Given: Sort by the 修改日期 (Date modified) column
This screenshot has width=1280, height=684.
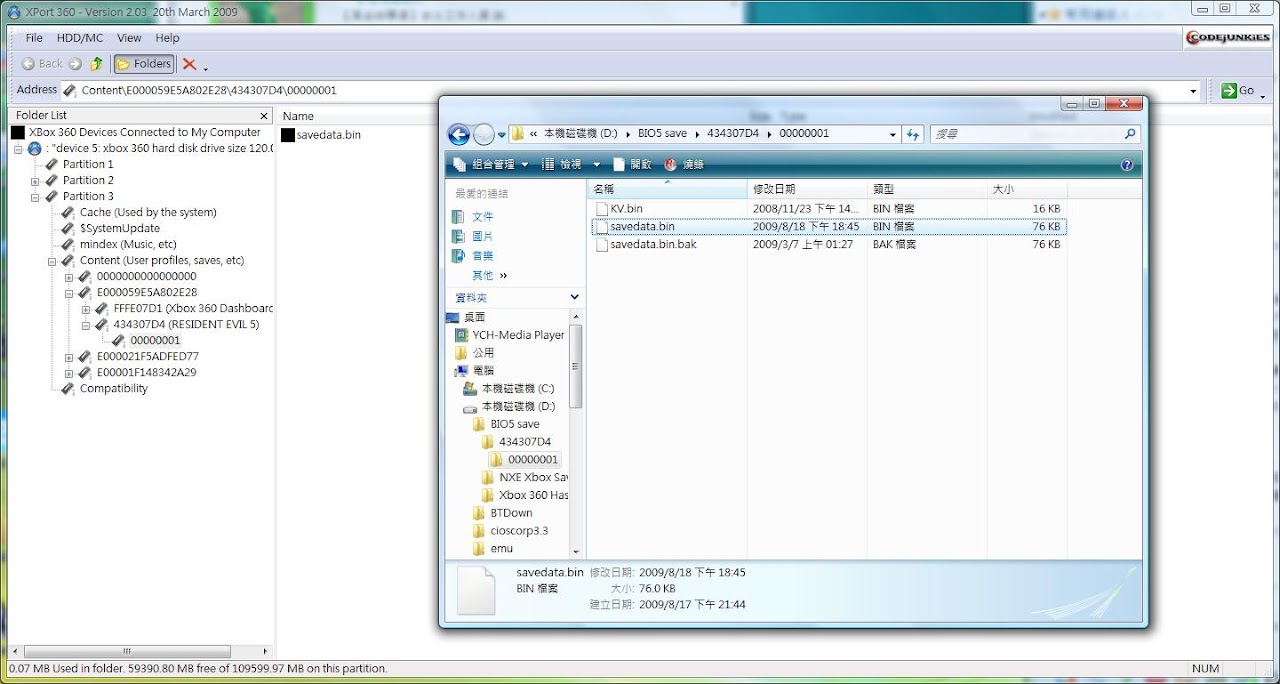Looking at the screenshot, I should 807,189.
